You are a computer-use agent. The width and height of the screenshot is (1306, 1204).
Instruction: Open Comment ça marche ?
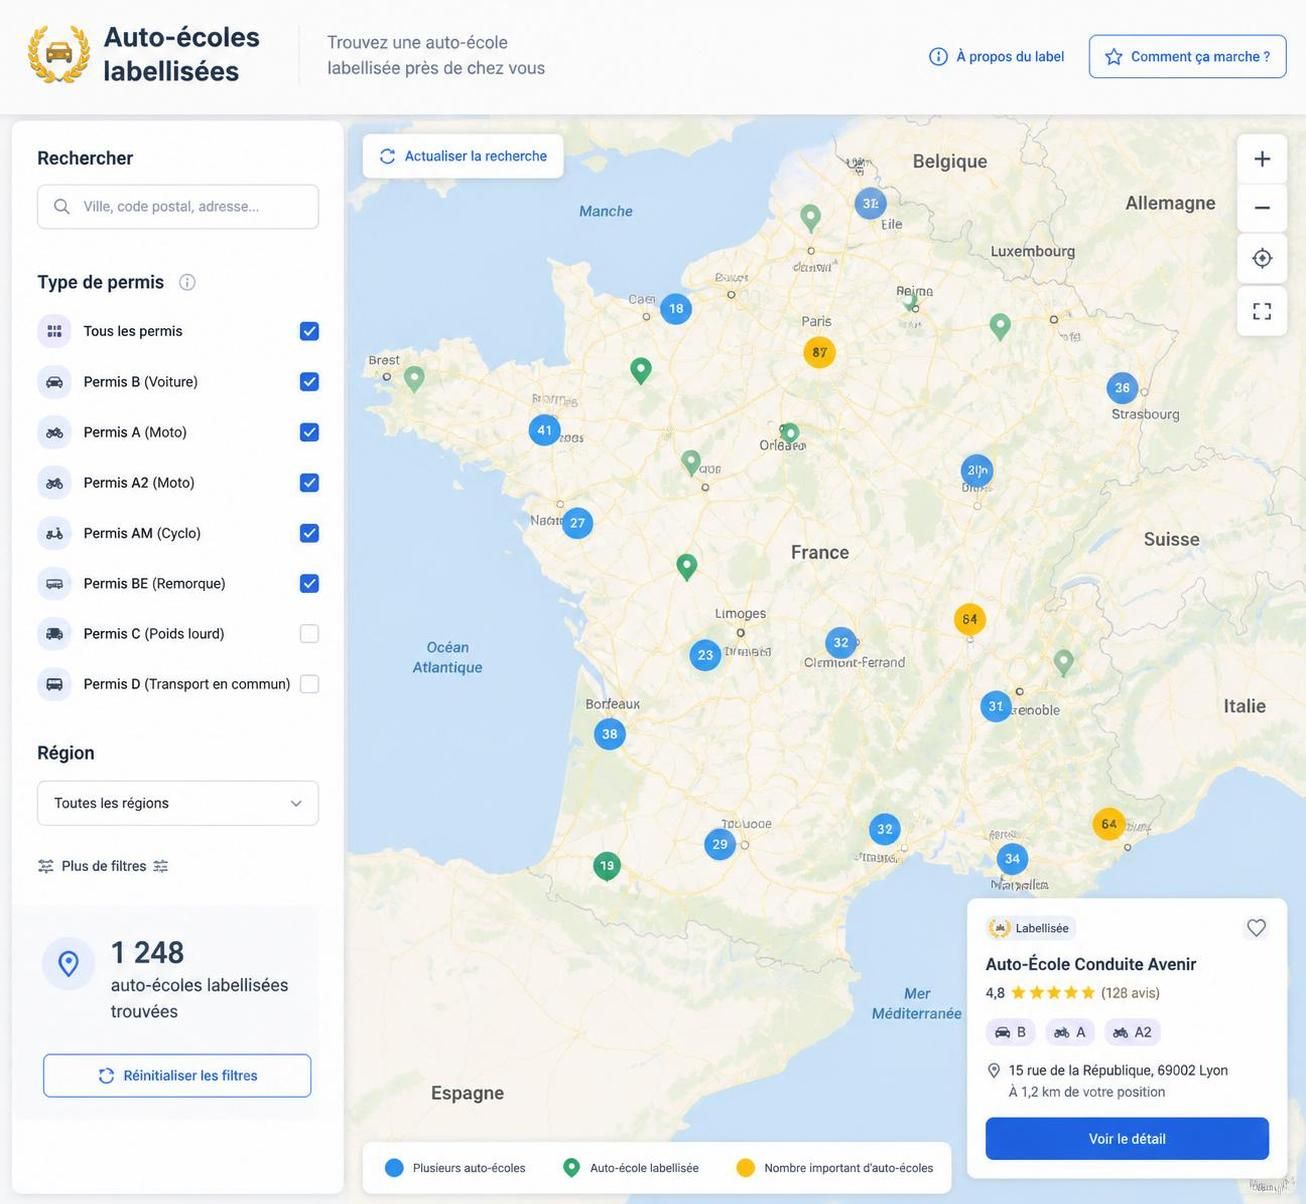pyautogui.click(x=1187, y=57)
